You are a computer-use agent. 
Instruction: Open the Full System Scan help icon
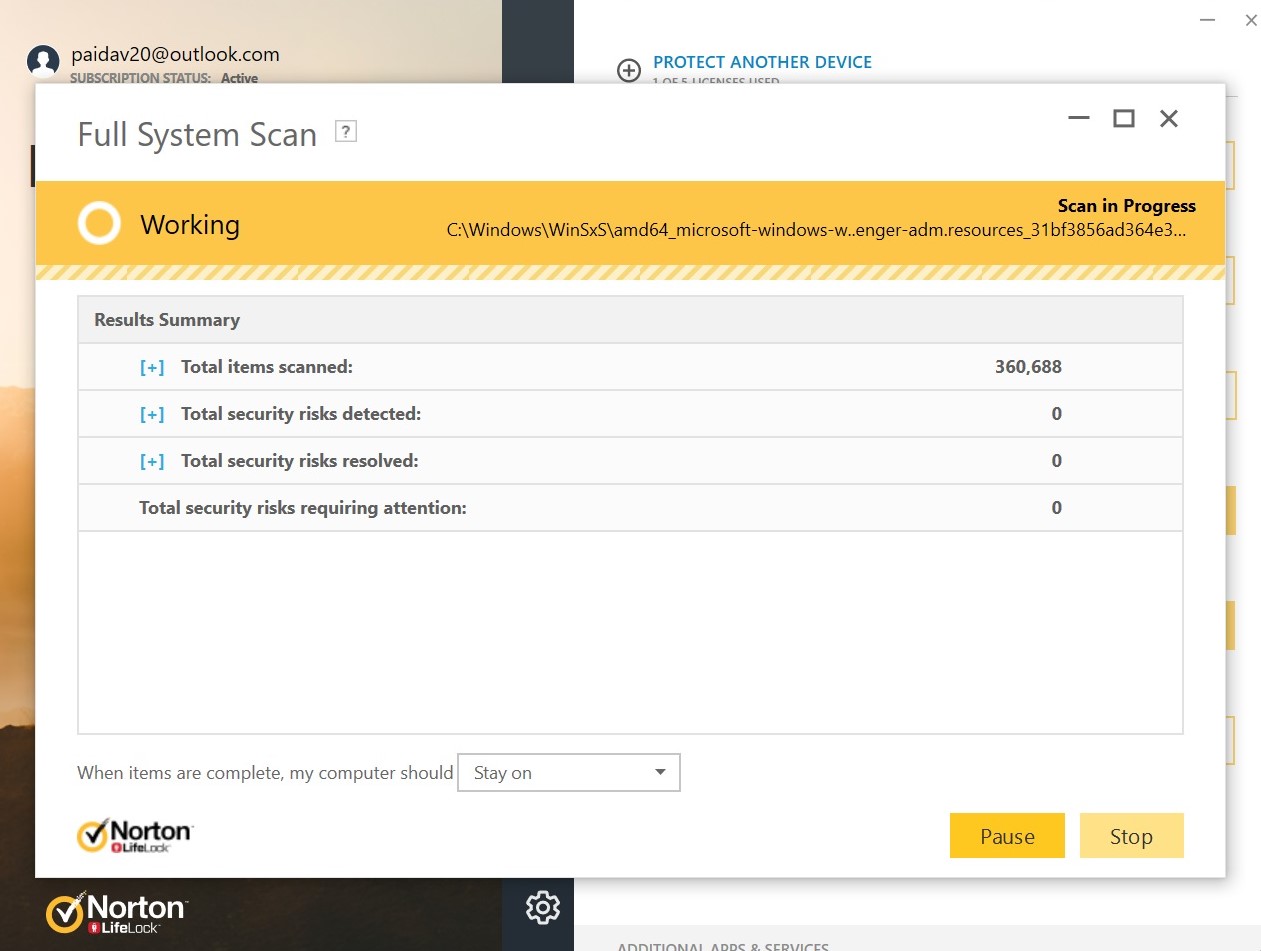tap(345, 131)
